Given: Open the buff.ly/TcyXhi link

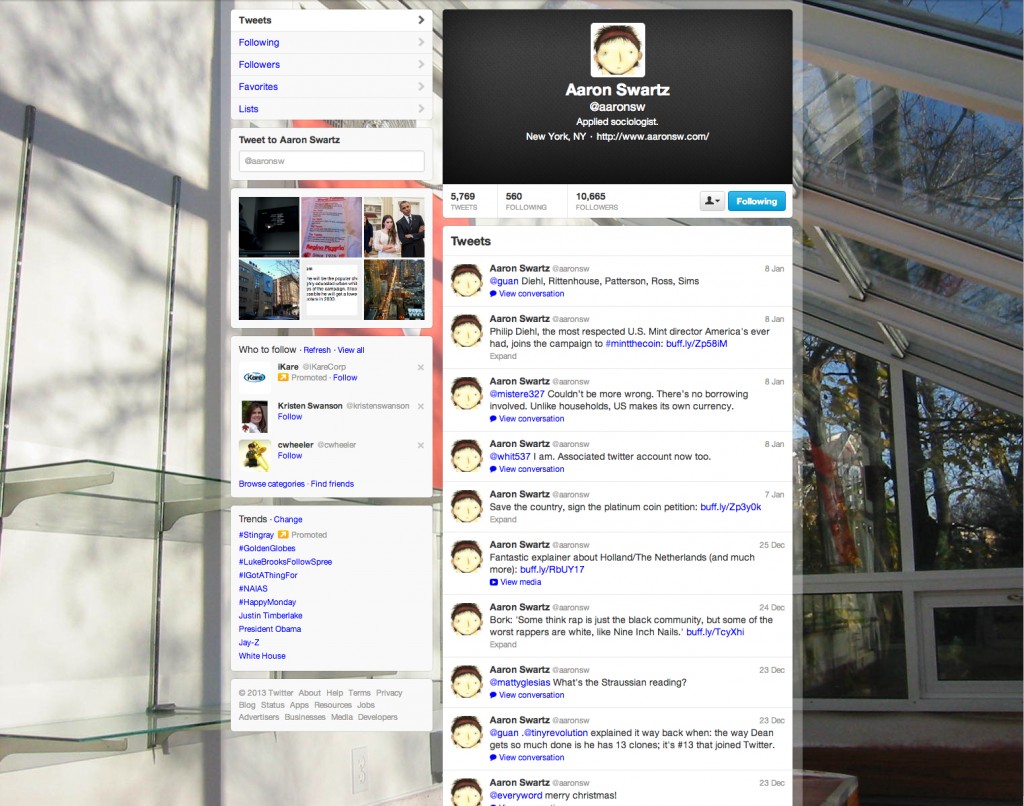Looking at the screenshot, I should (x=715, y=632).
